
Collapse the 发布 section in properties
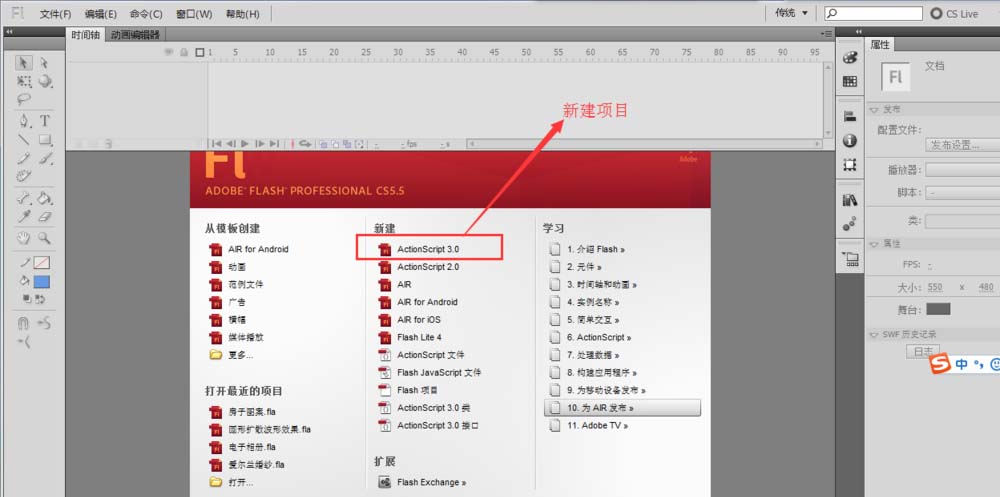tap(874, 110)
